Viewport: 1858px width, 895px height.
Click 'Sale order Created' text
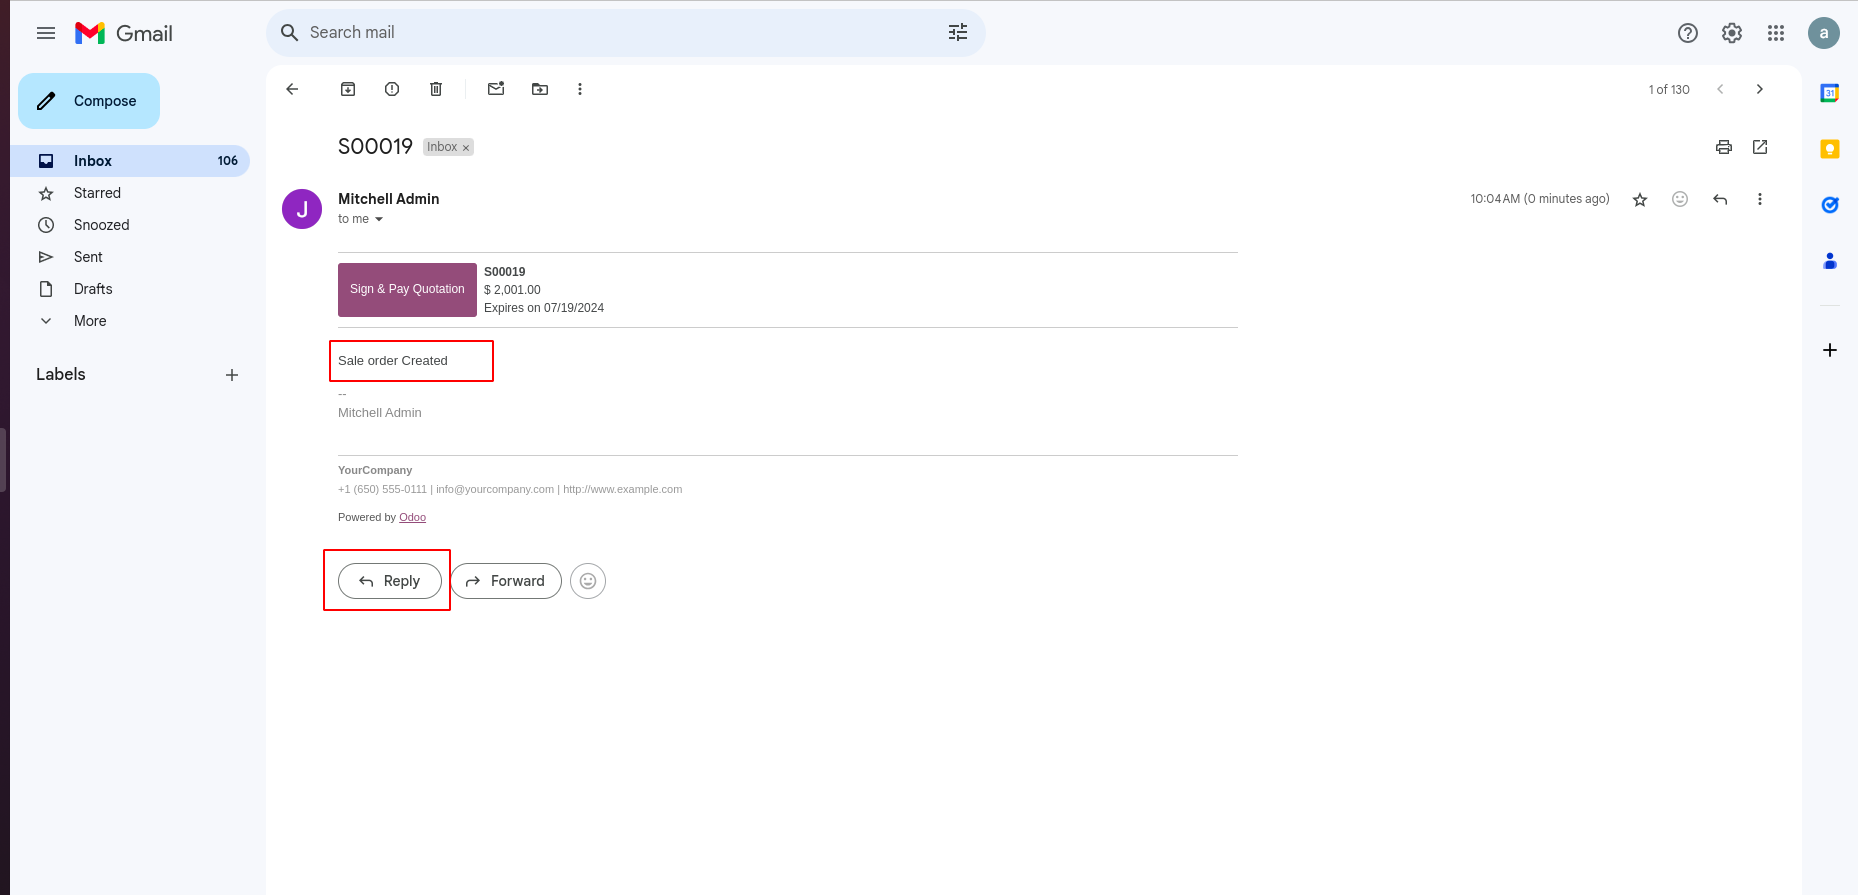coord(393,361)
